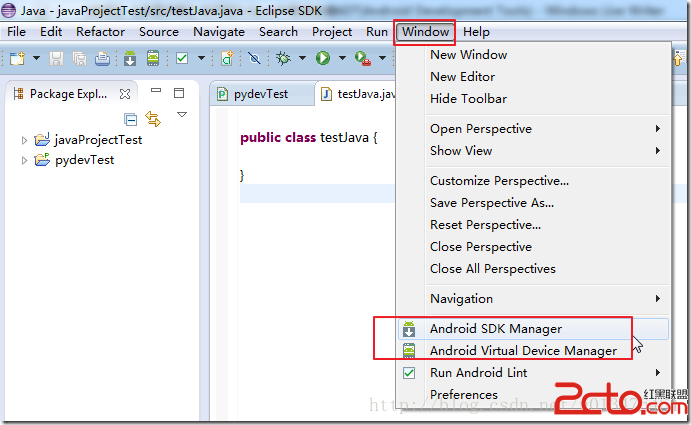Open the Navigate menu

(219, 32)
